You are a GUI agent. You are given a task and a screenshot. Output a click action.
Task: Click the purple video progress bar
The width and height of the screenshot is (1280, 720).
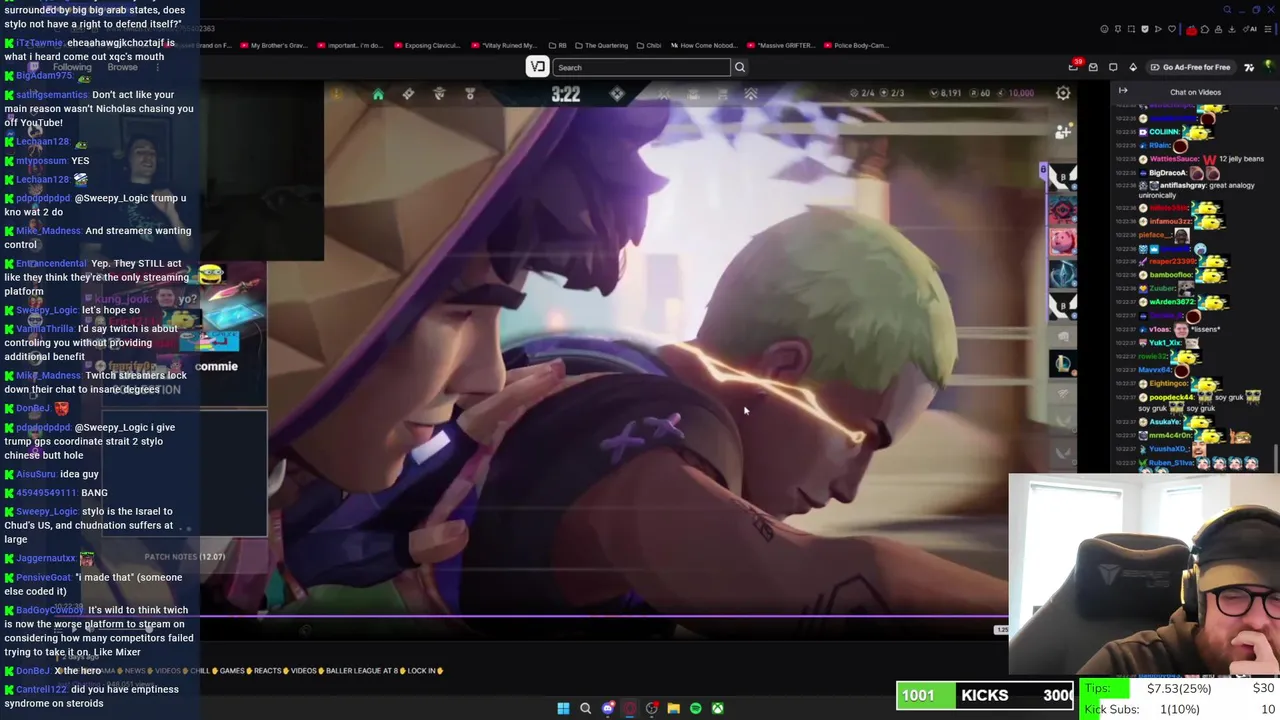click(604, 617)
